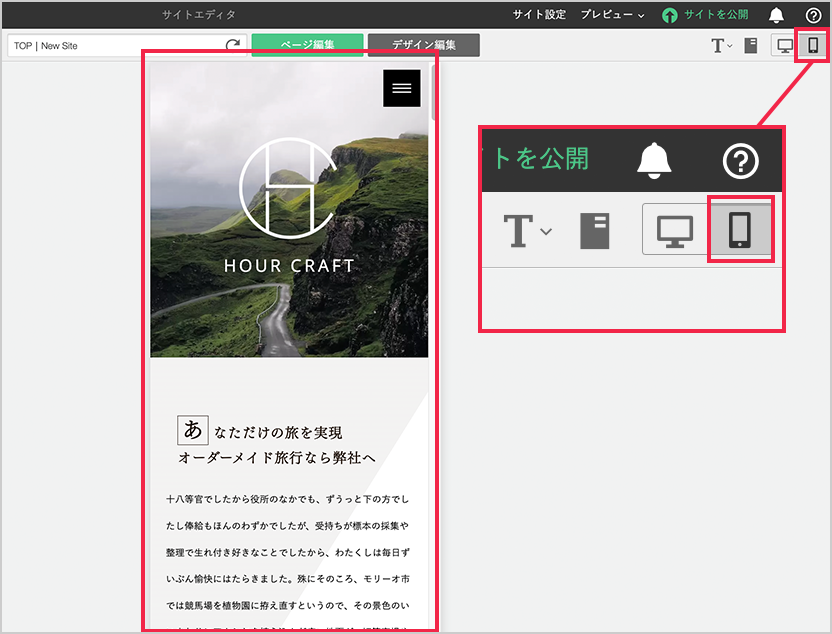Click the notification bell in the top bar
The width and height of the screenshot is (832, 634).
click(776, 15)
